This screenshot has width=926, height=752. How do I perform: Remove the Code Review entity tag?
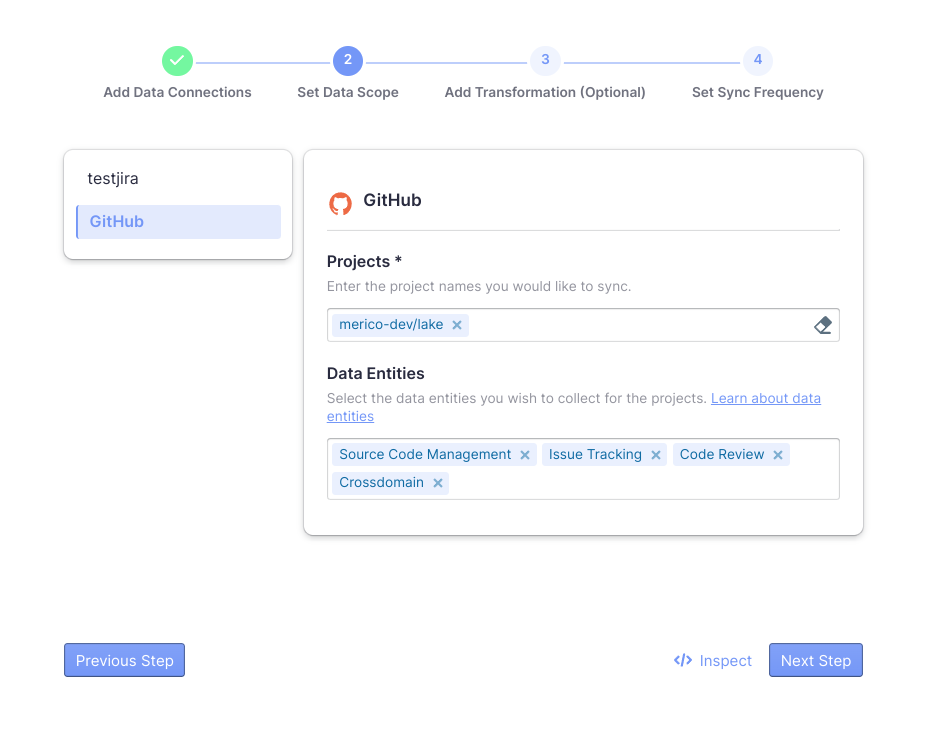coord(778,455)
